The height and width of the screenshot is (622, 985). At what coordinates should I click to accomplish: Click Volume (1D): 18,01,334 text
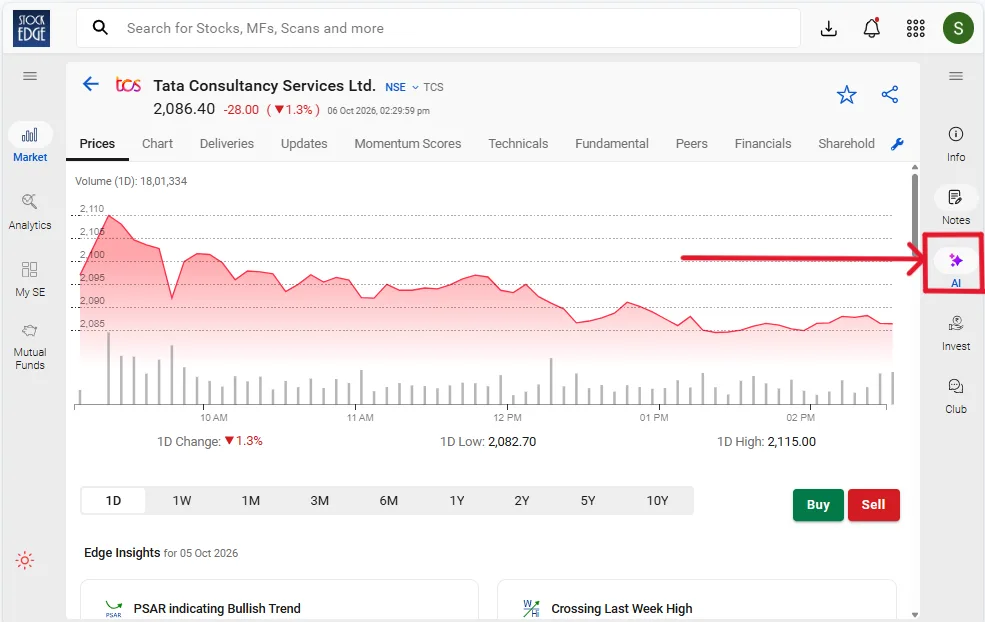(x=131, y=181)
